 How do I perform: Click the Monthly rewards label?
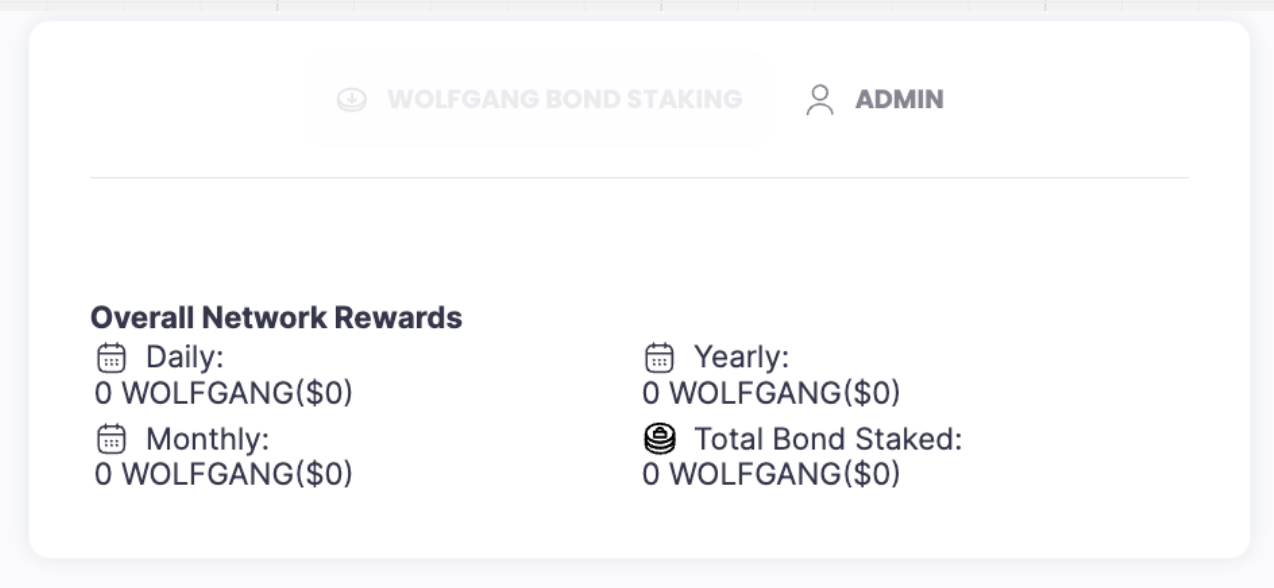207,439
